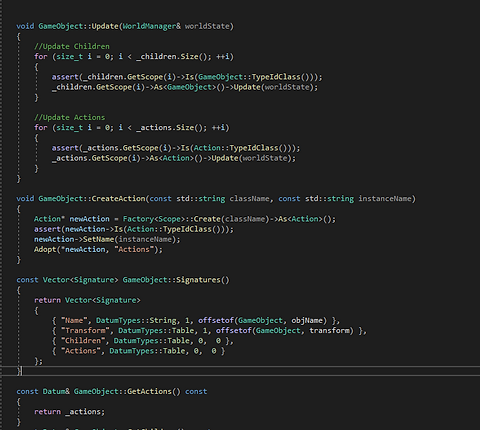Click the 'return Vector<Signature>' line

(x=87, y=300)
